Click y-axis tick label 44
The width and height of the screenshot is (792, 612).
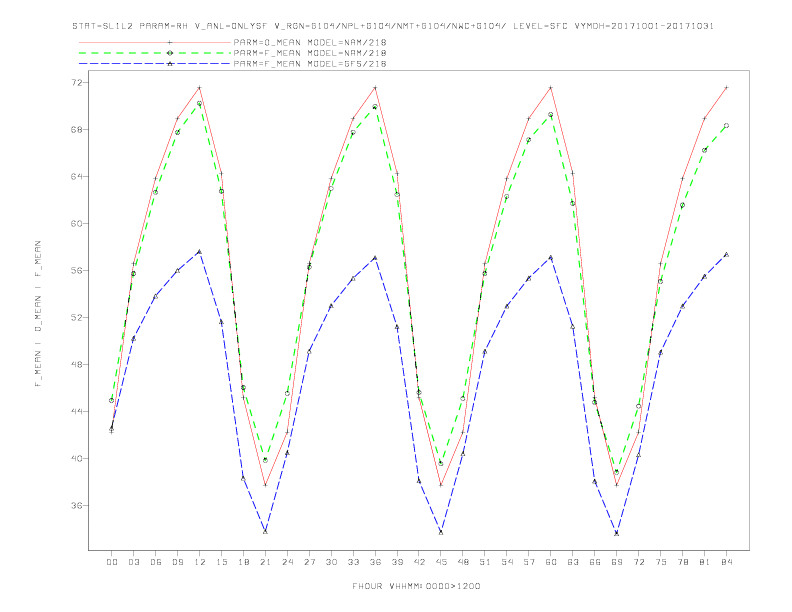coord(79,411)
